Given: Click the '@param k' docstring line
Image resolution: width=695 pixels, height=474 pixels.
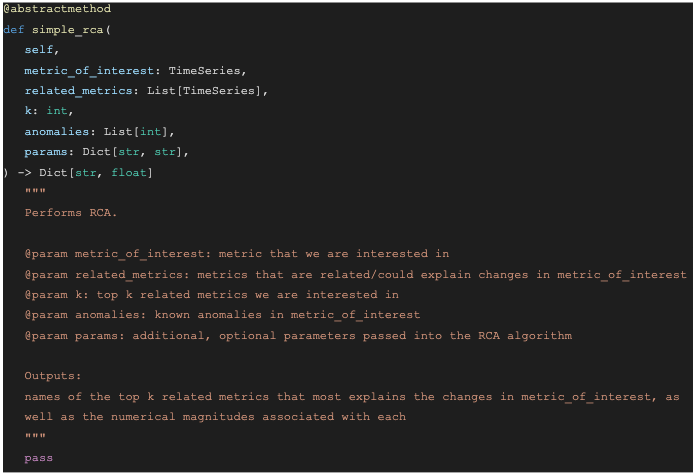Looking at the screenshot, I should (212, 295).
